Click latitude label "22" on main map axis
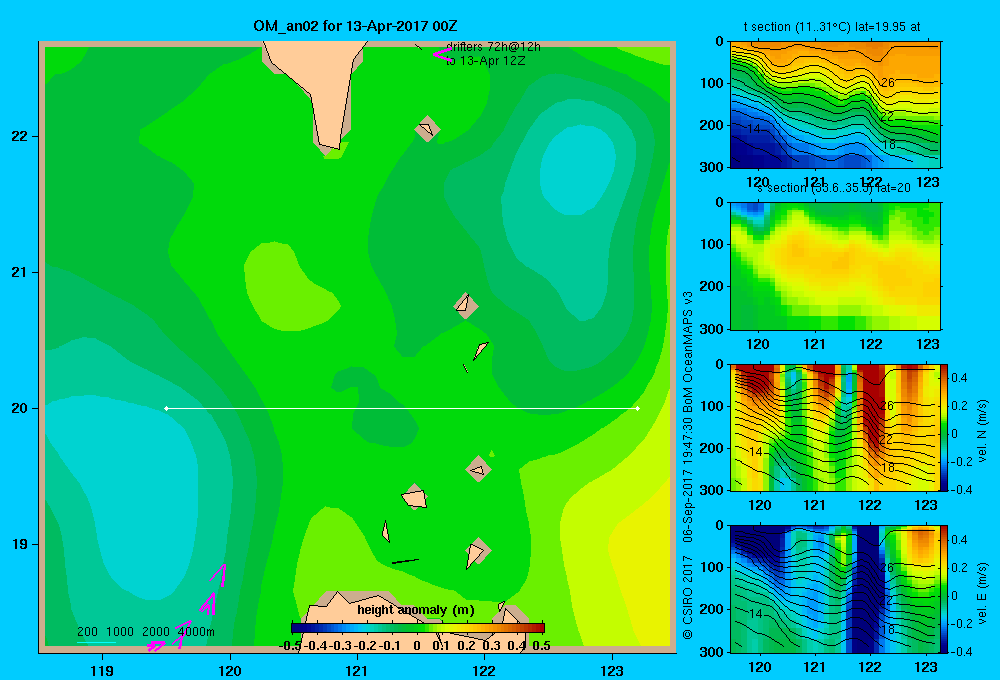The width and height of the screenshot is (1000, 680). pos(19,137)
